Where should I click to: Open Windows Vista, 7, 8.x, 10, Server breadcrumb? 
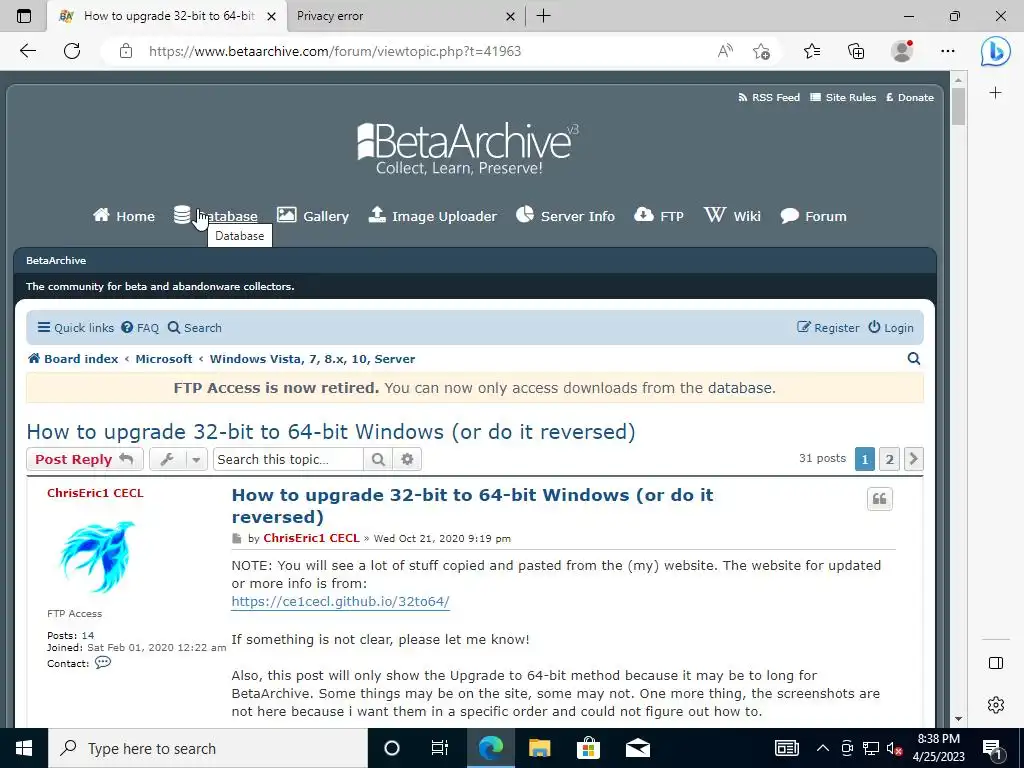pos(312,359)
